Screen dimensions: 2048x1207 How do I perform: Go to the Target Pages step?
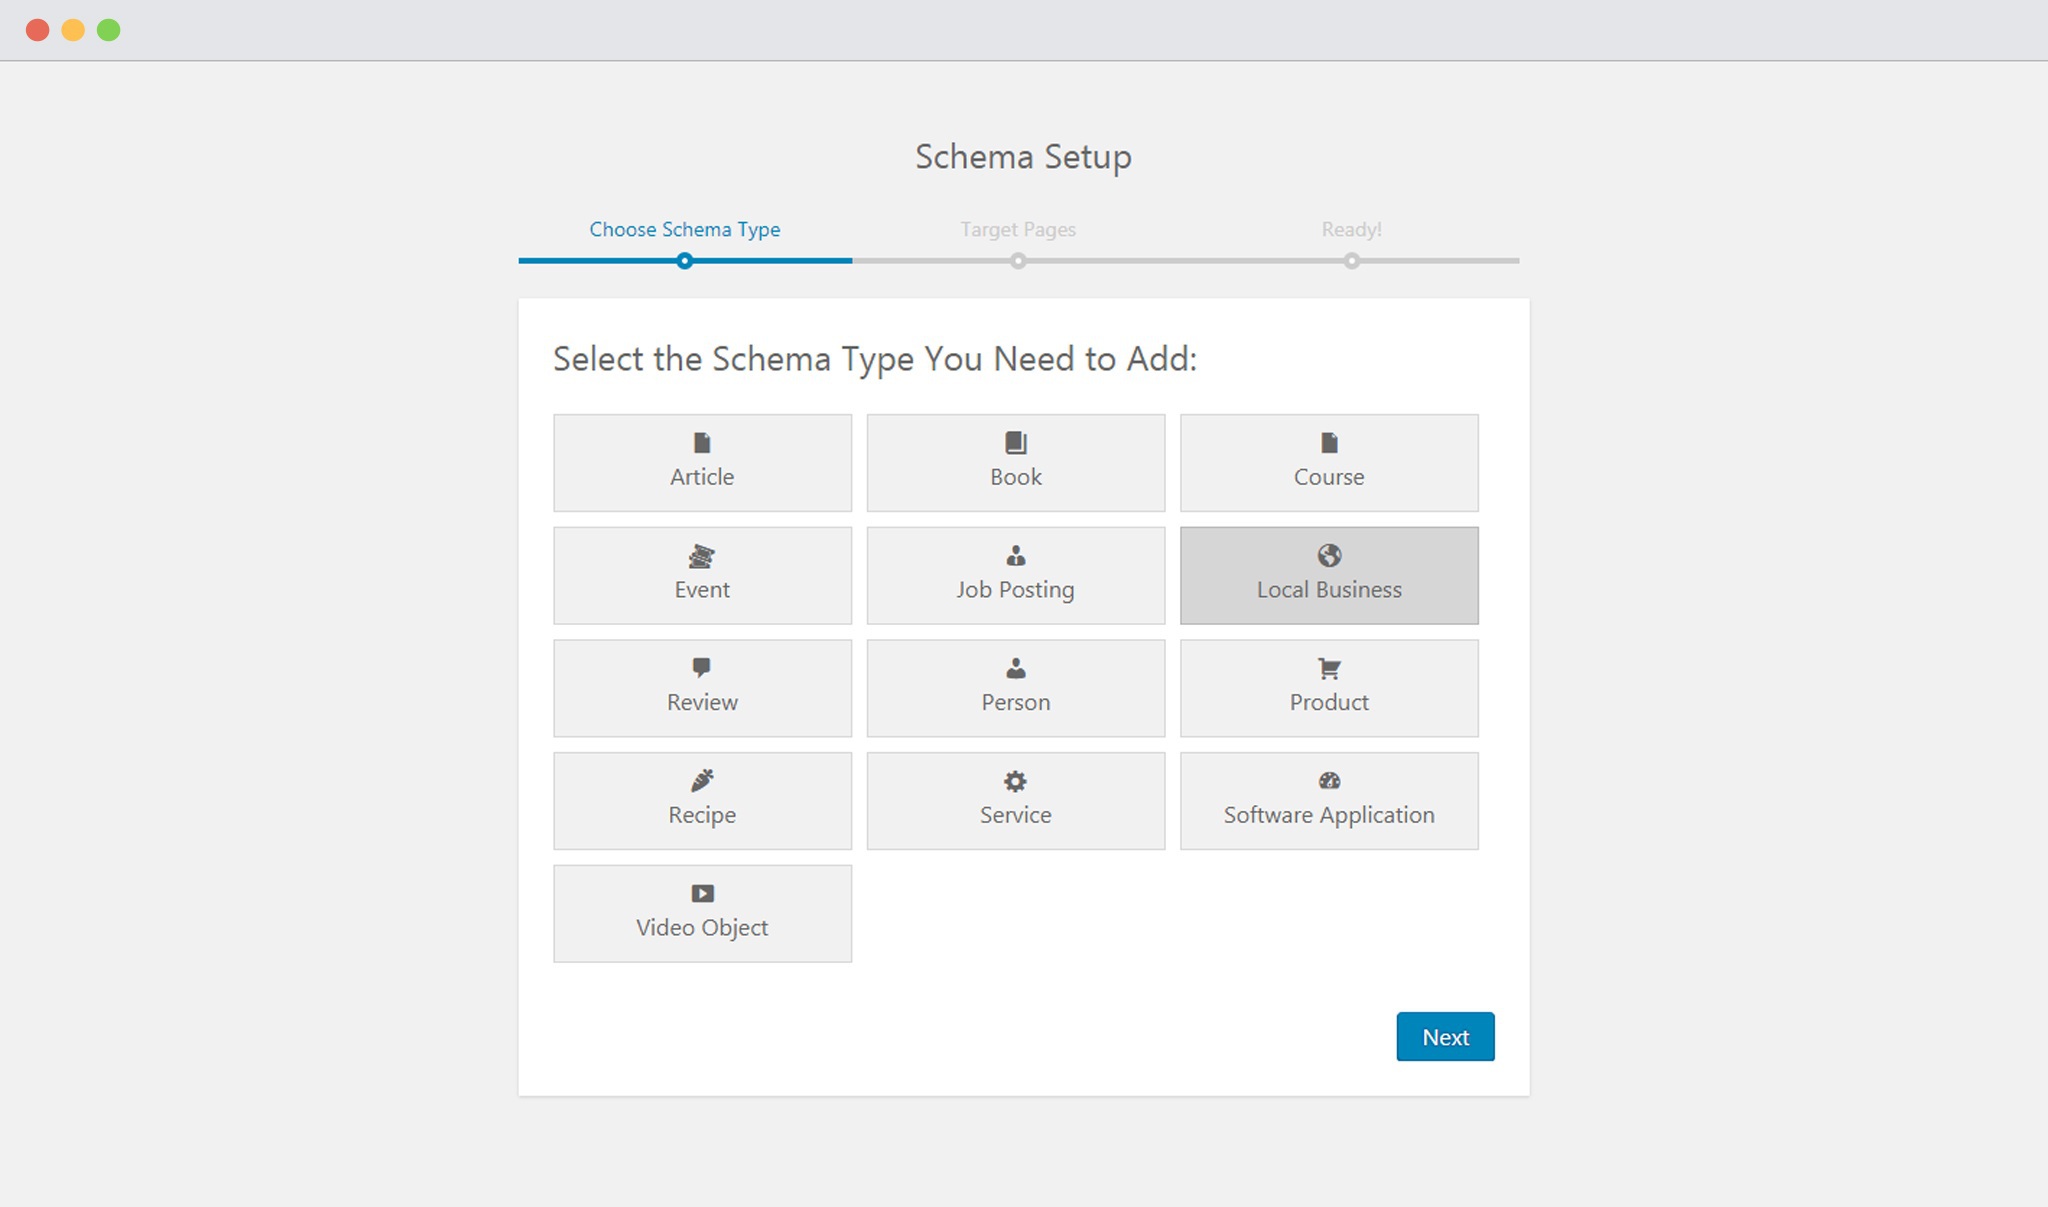tap(1017, 229)
